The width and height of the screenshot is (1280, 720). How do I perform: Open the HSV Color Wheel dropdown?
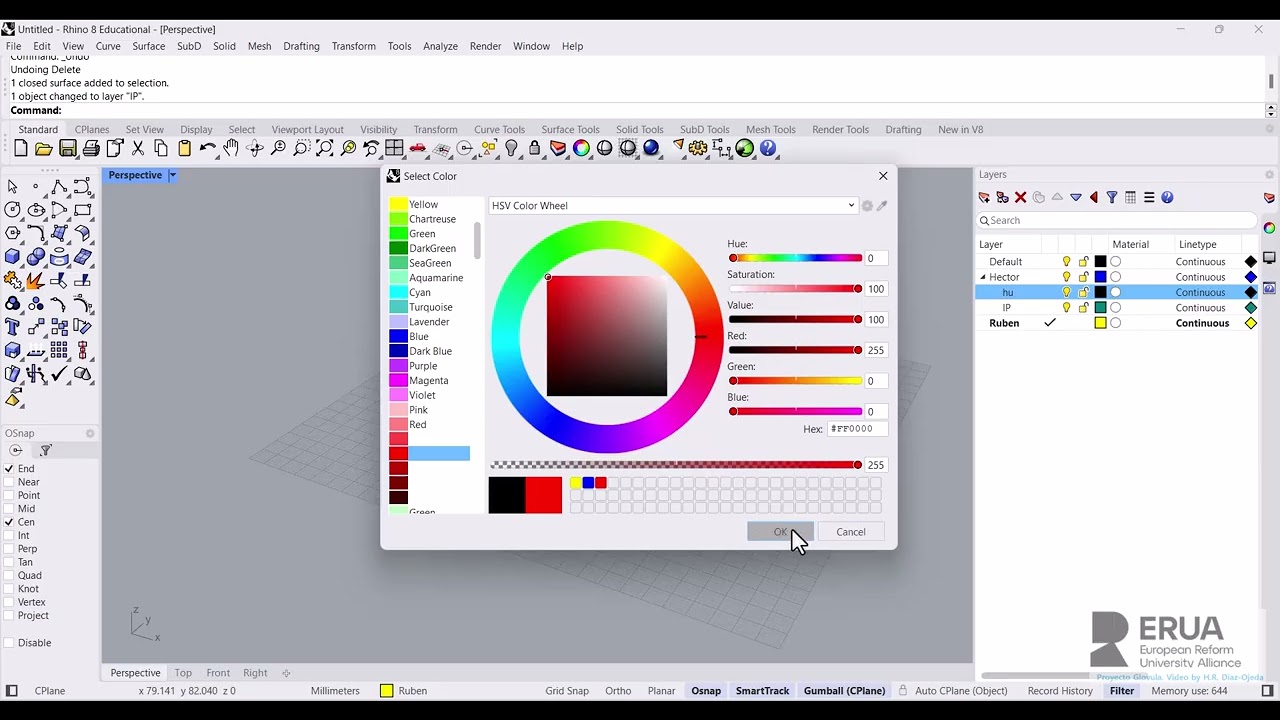point(673,206)
